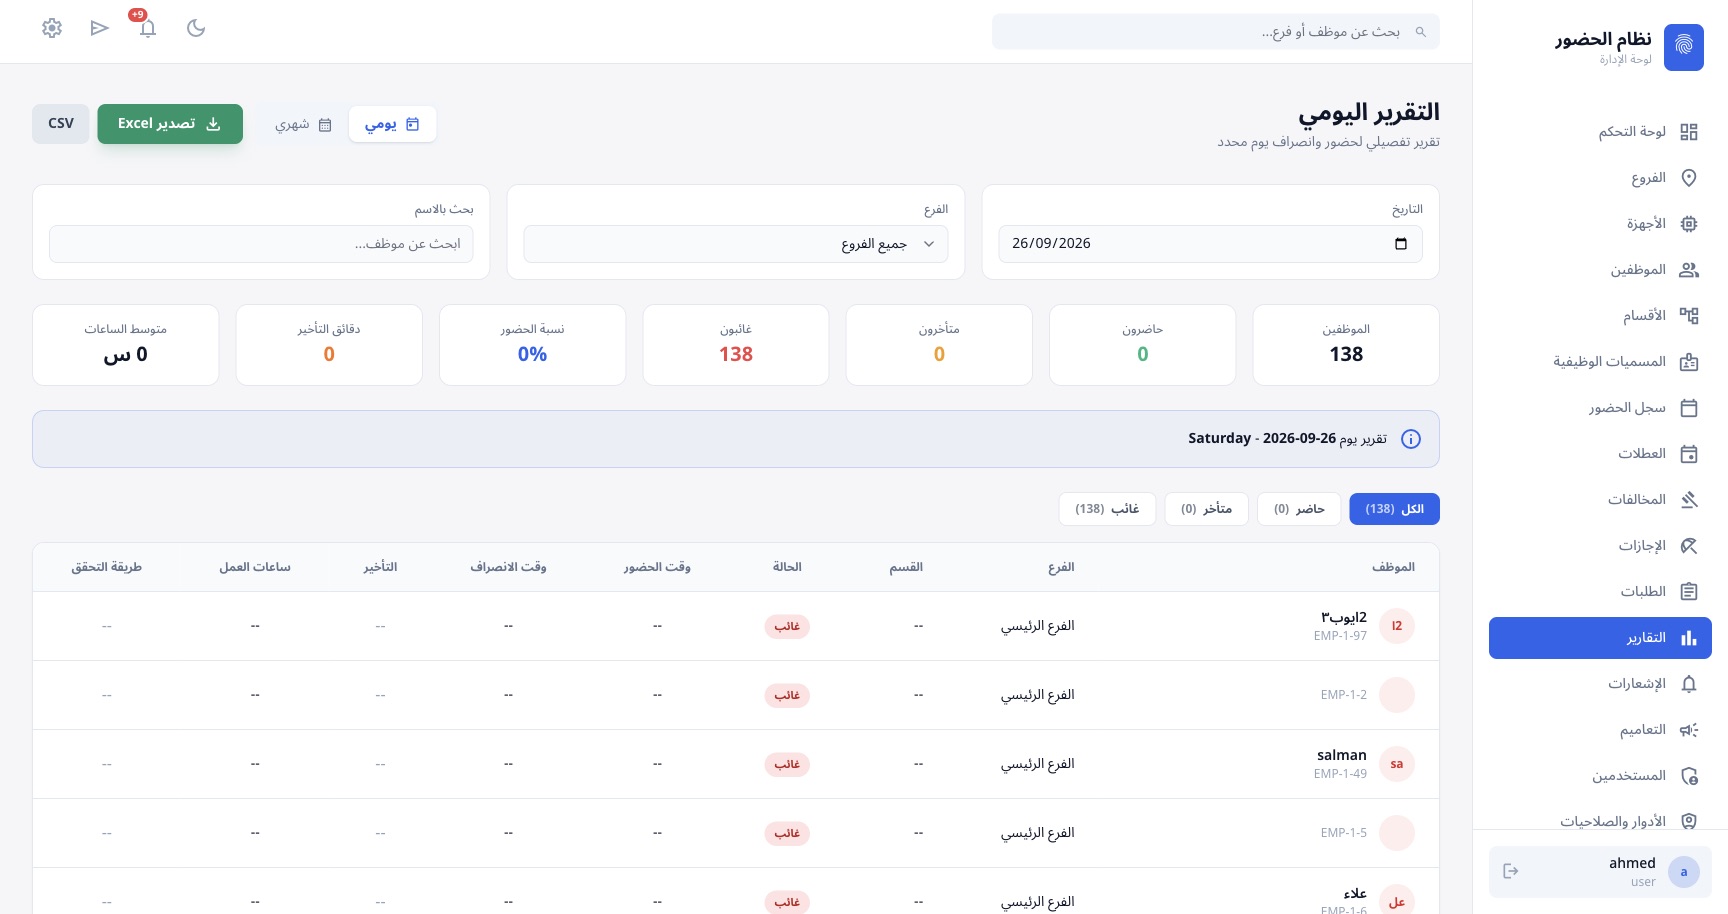
Task: Click the date field 26/09/2026
Action: click(1210, 244)
